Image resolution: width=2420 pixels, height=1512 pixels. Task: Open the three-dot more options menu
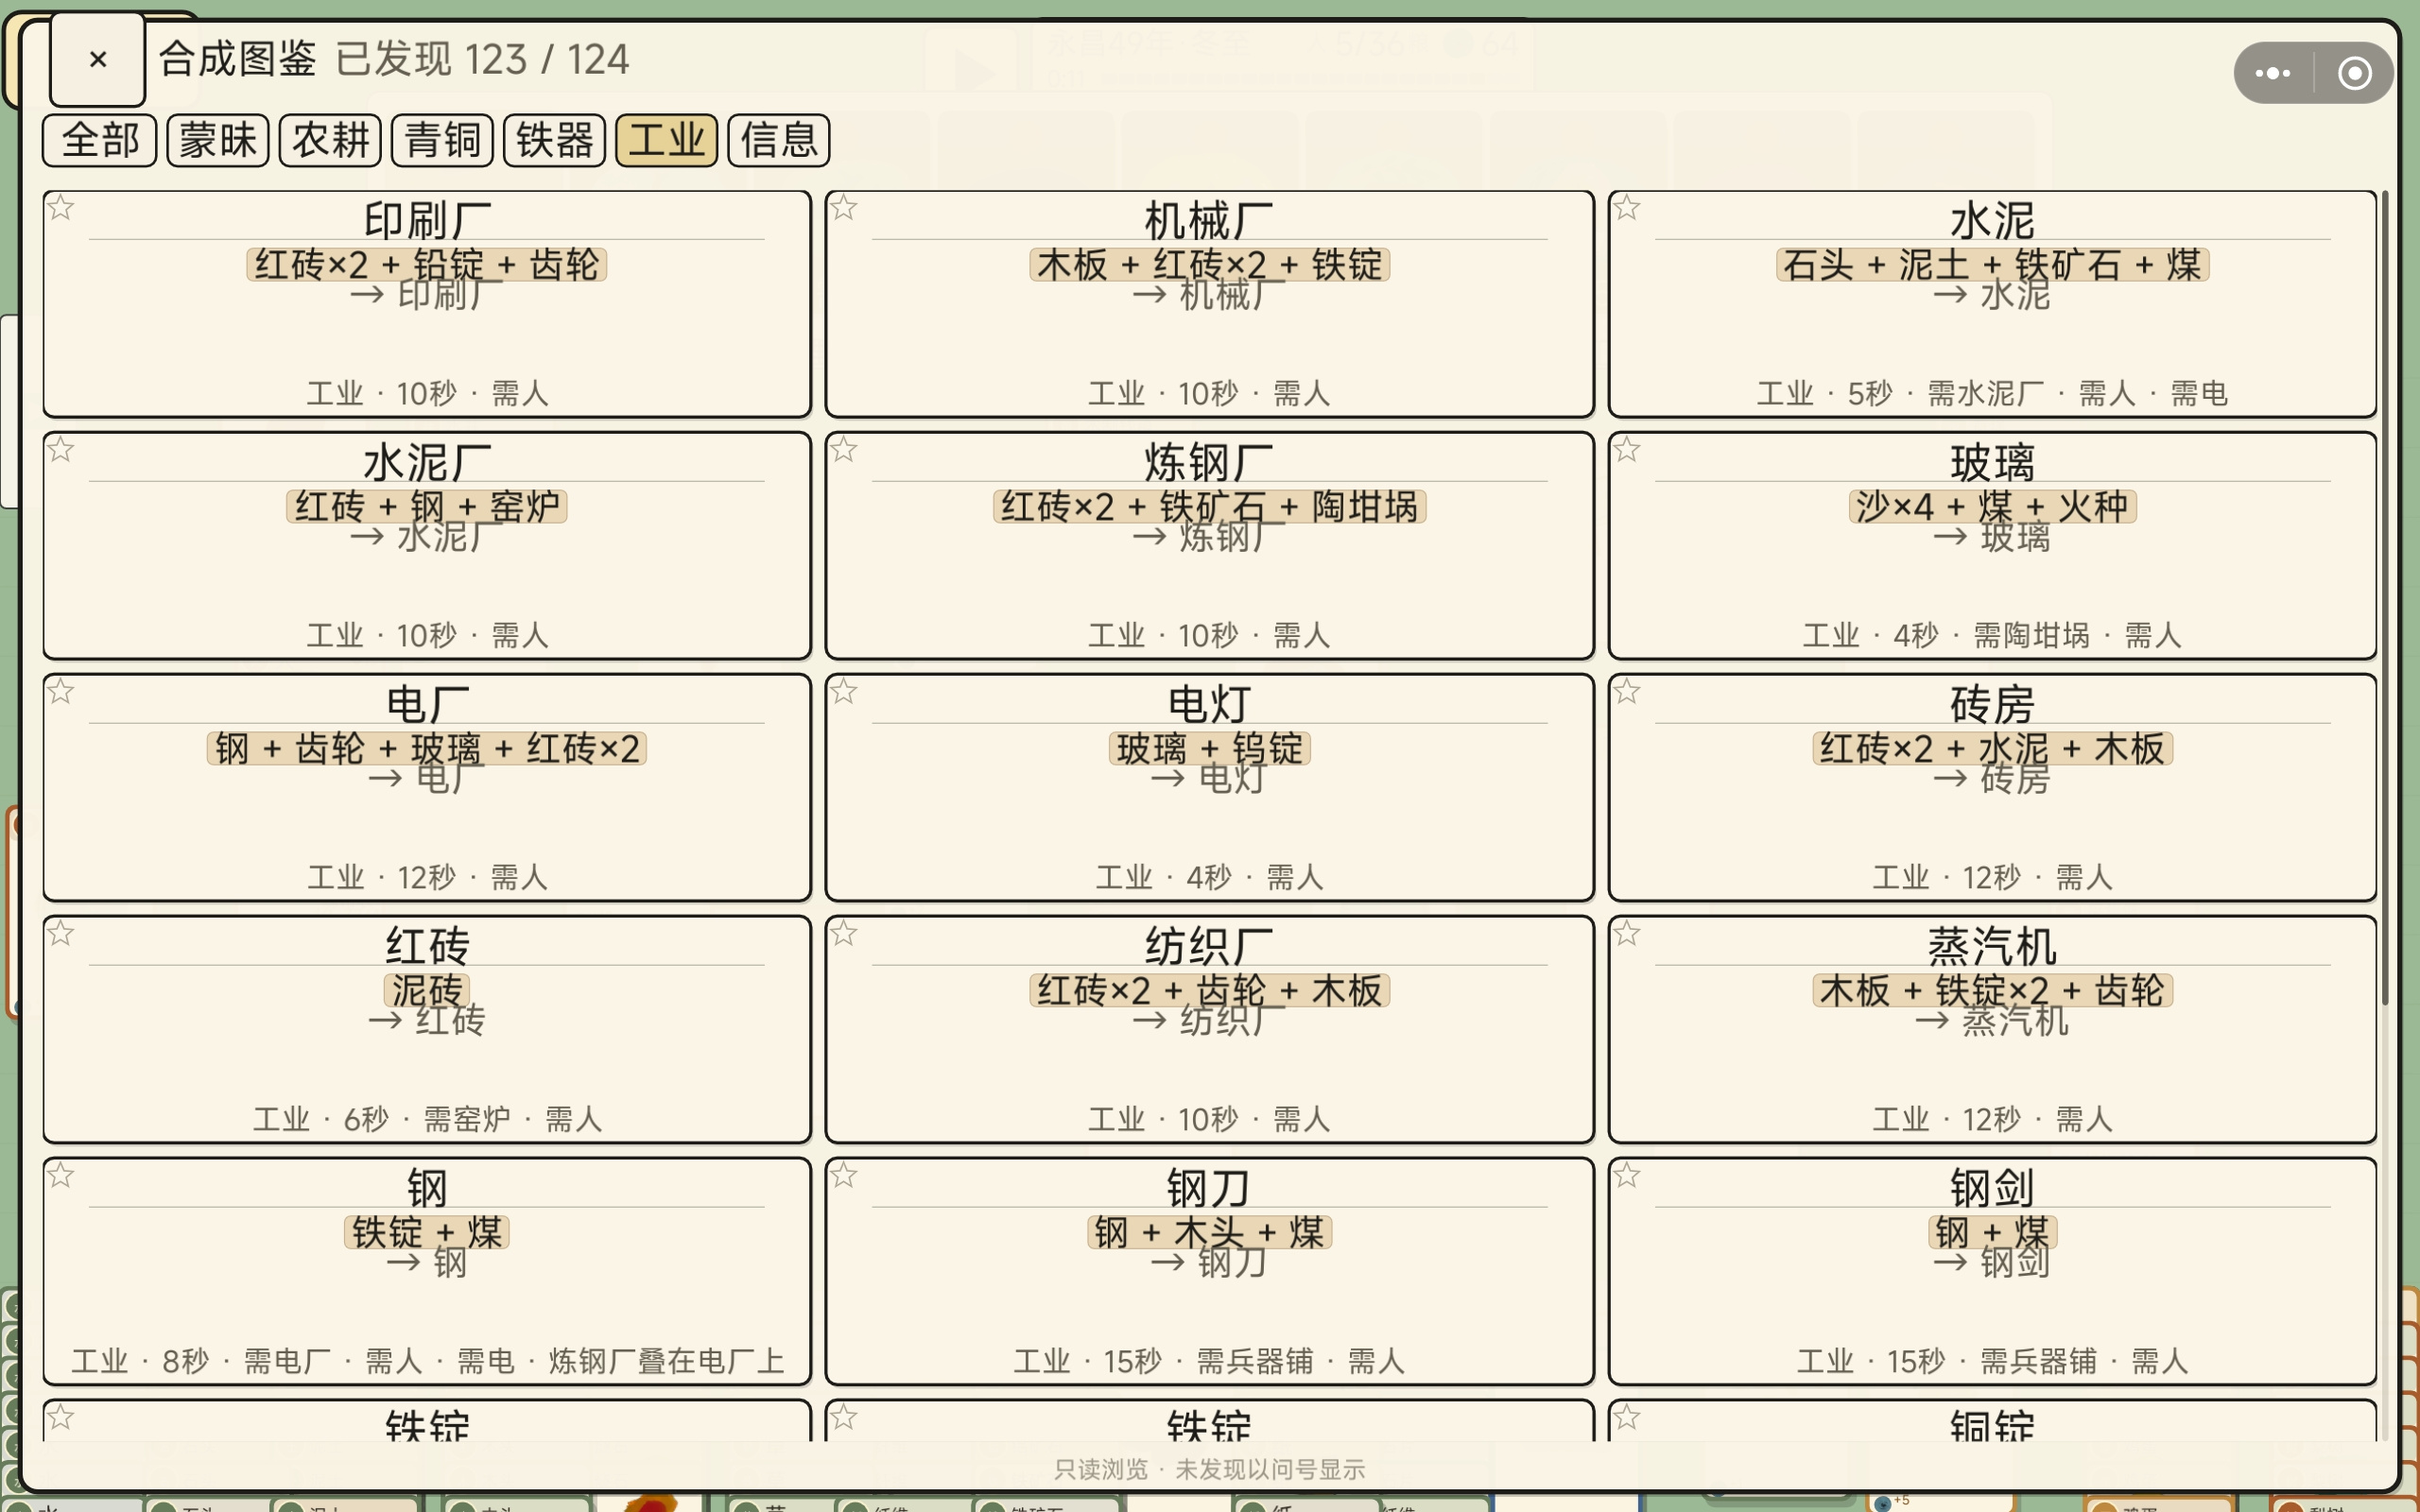[2272, 73]
